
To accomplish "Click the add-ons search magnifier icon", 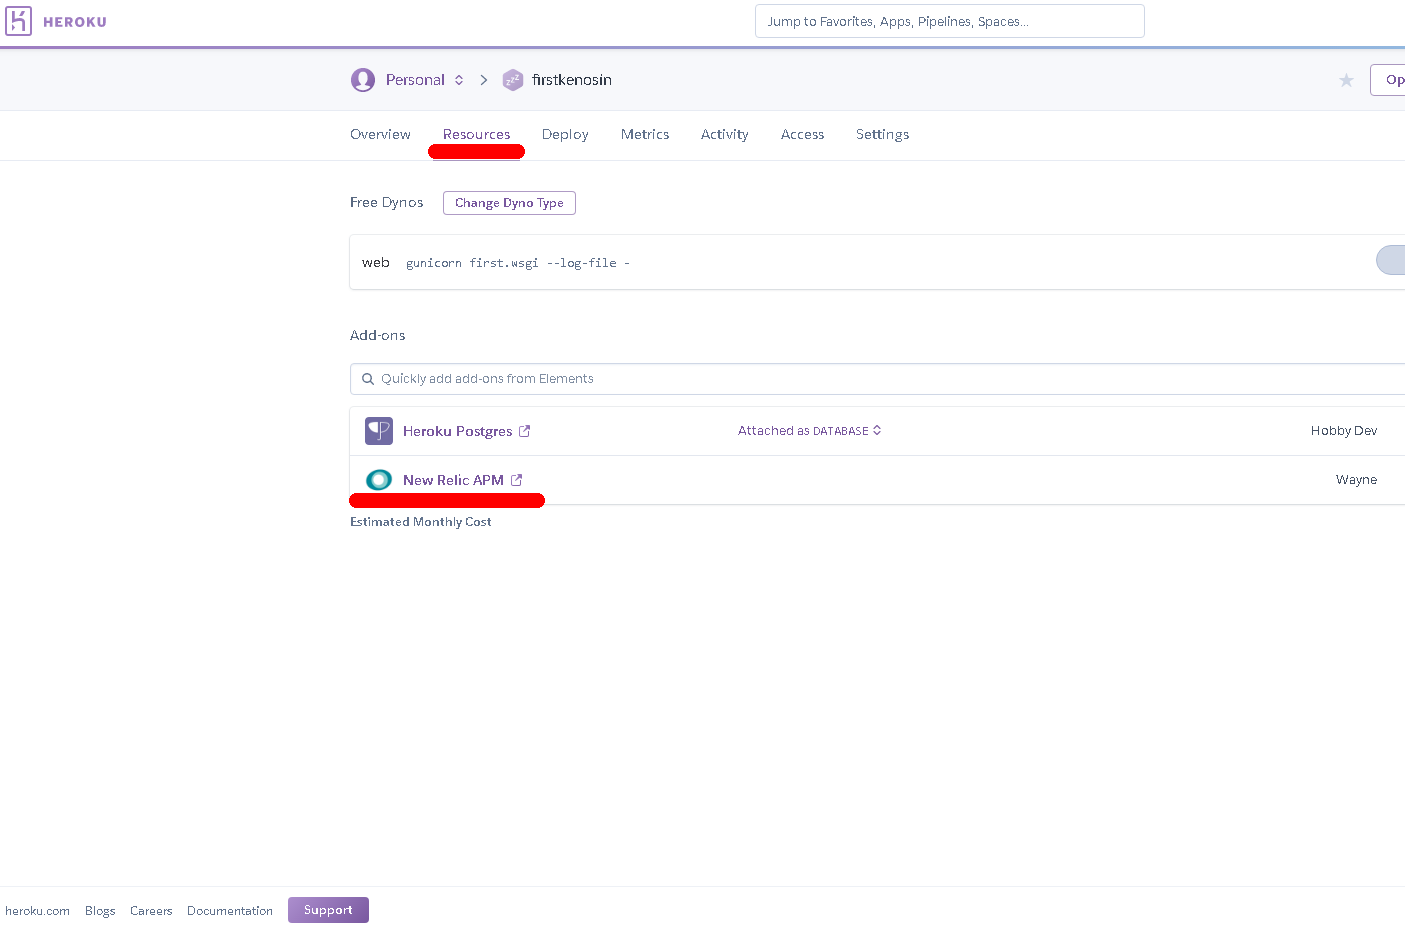I will (368, 379).
